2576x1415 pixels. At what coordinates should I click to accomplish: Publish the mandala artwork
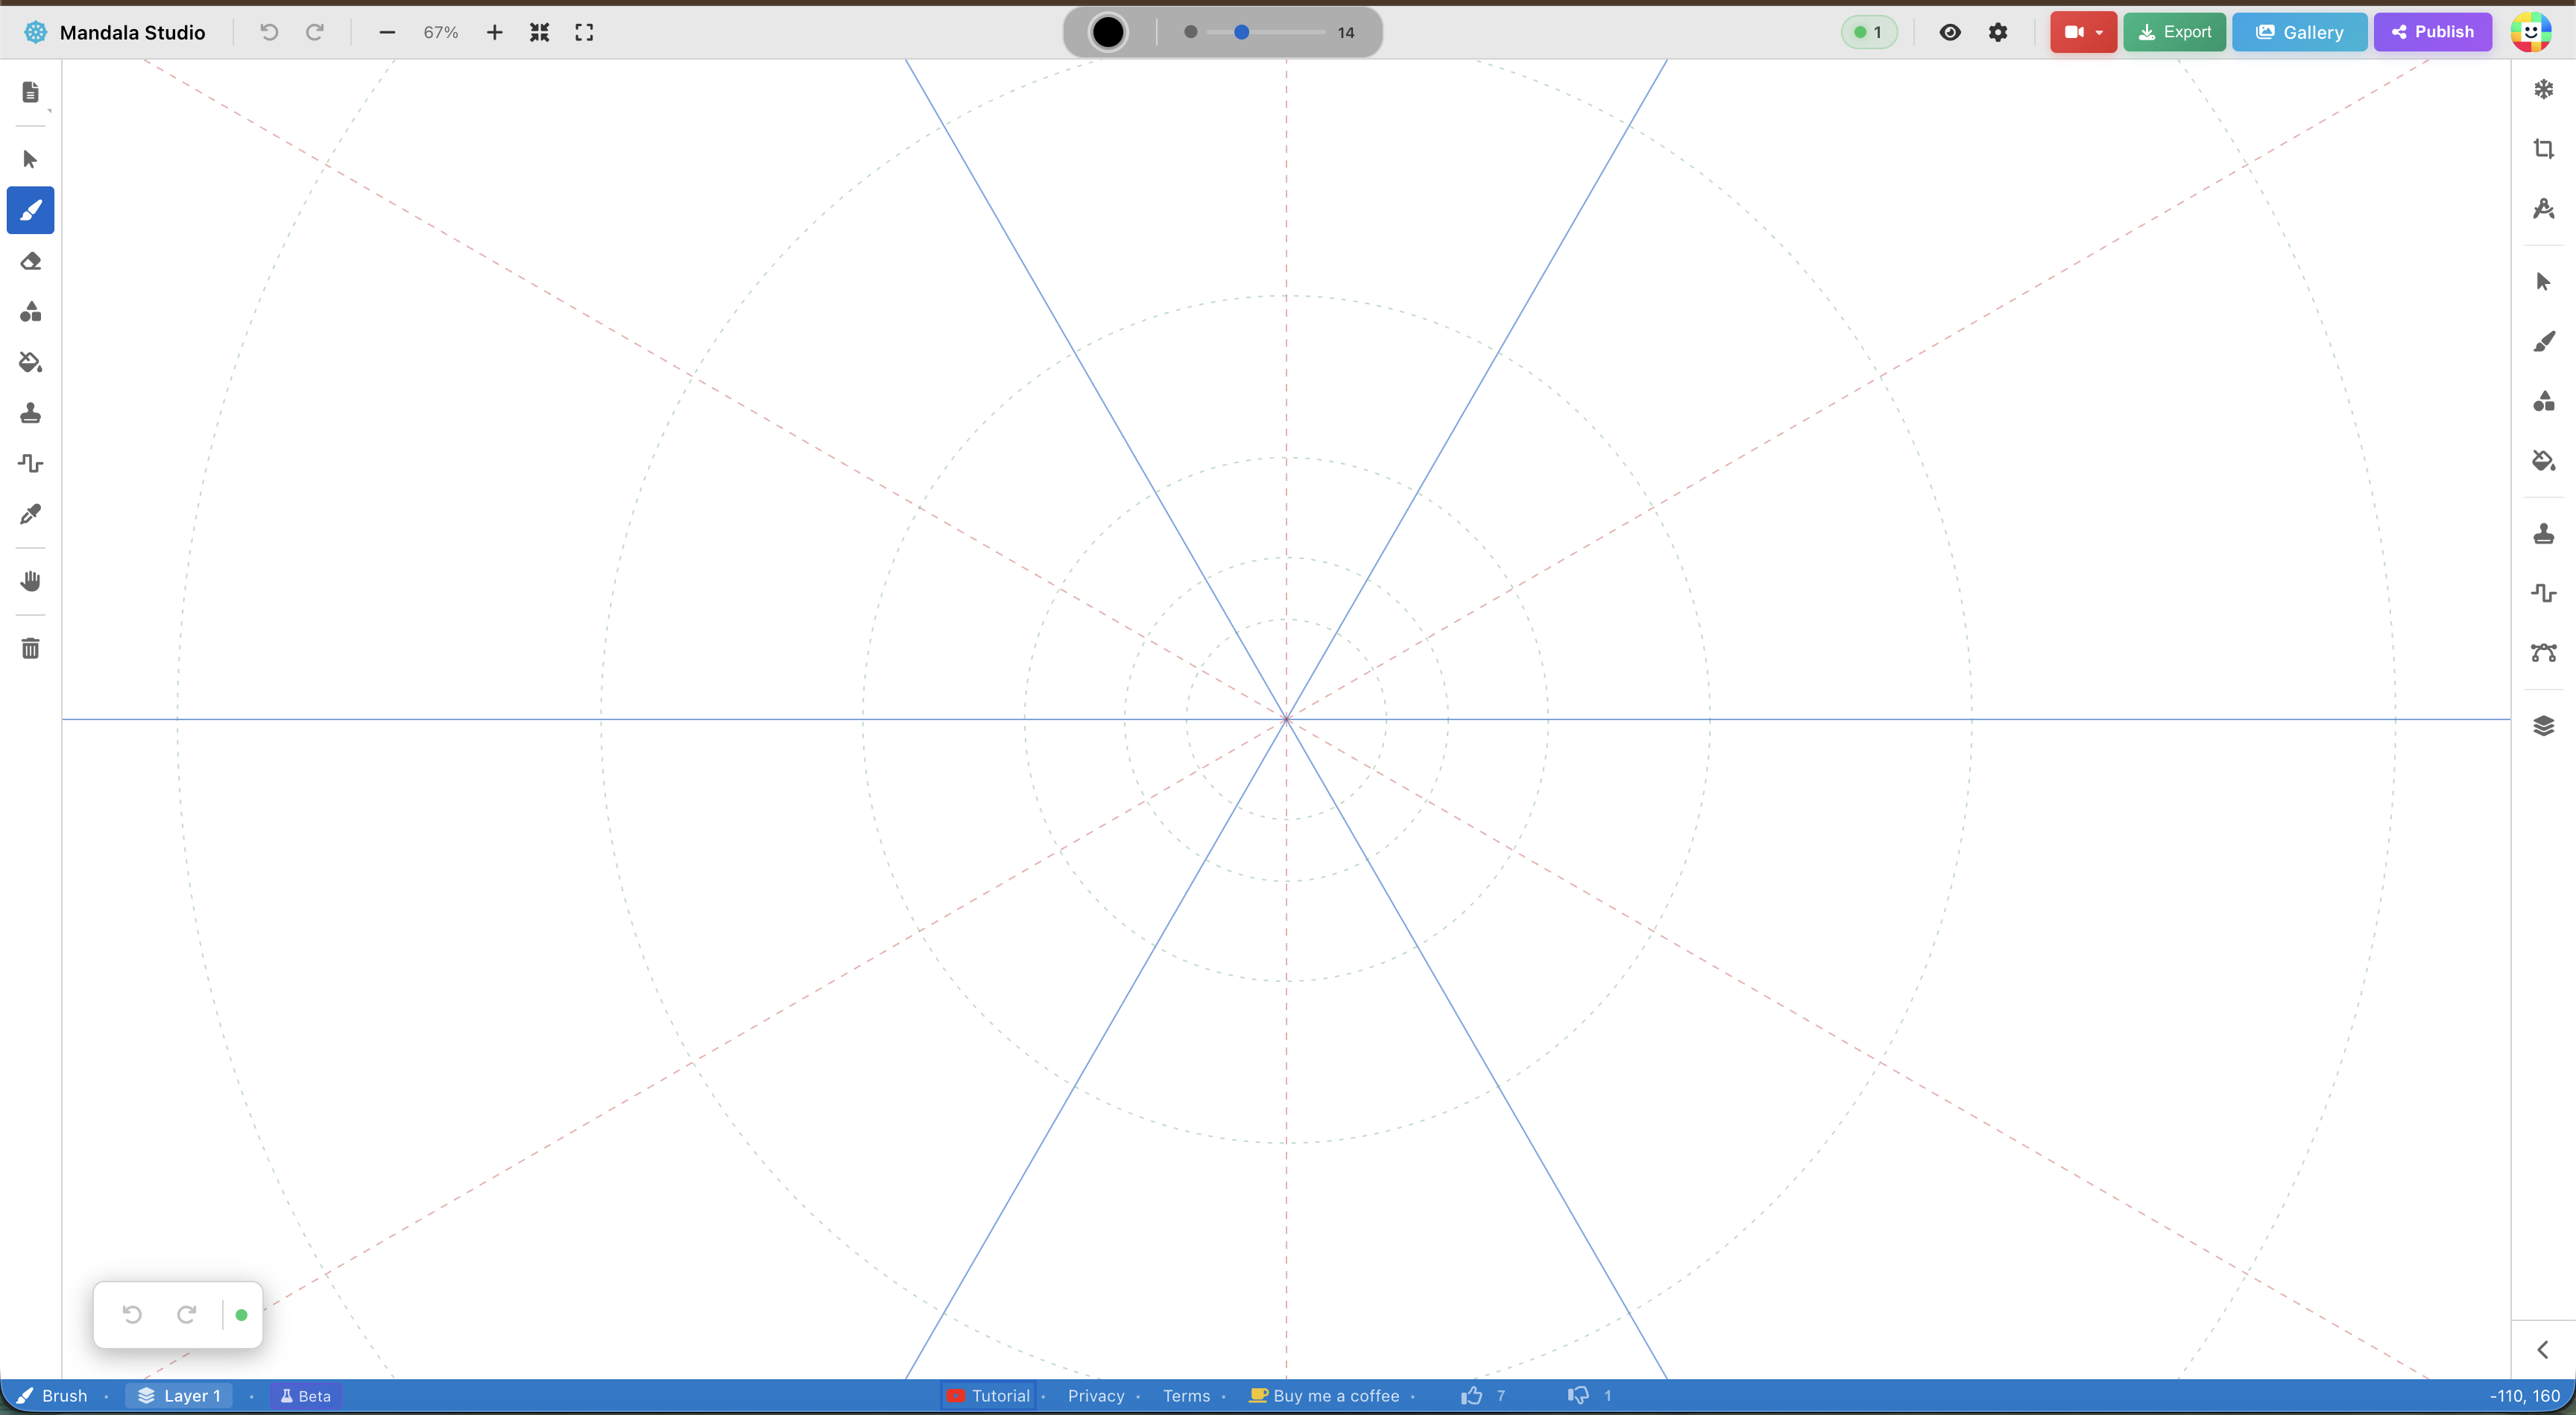click(2434, 32)
